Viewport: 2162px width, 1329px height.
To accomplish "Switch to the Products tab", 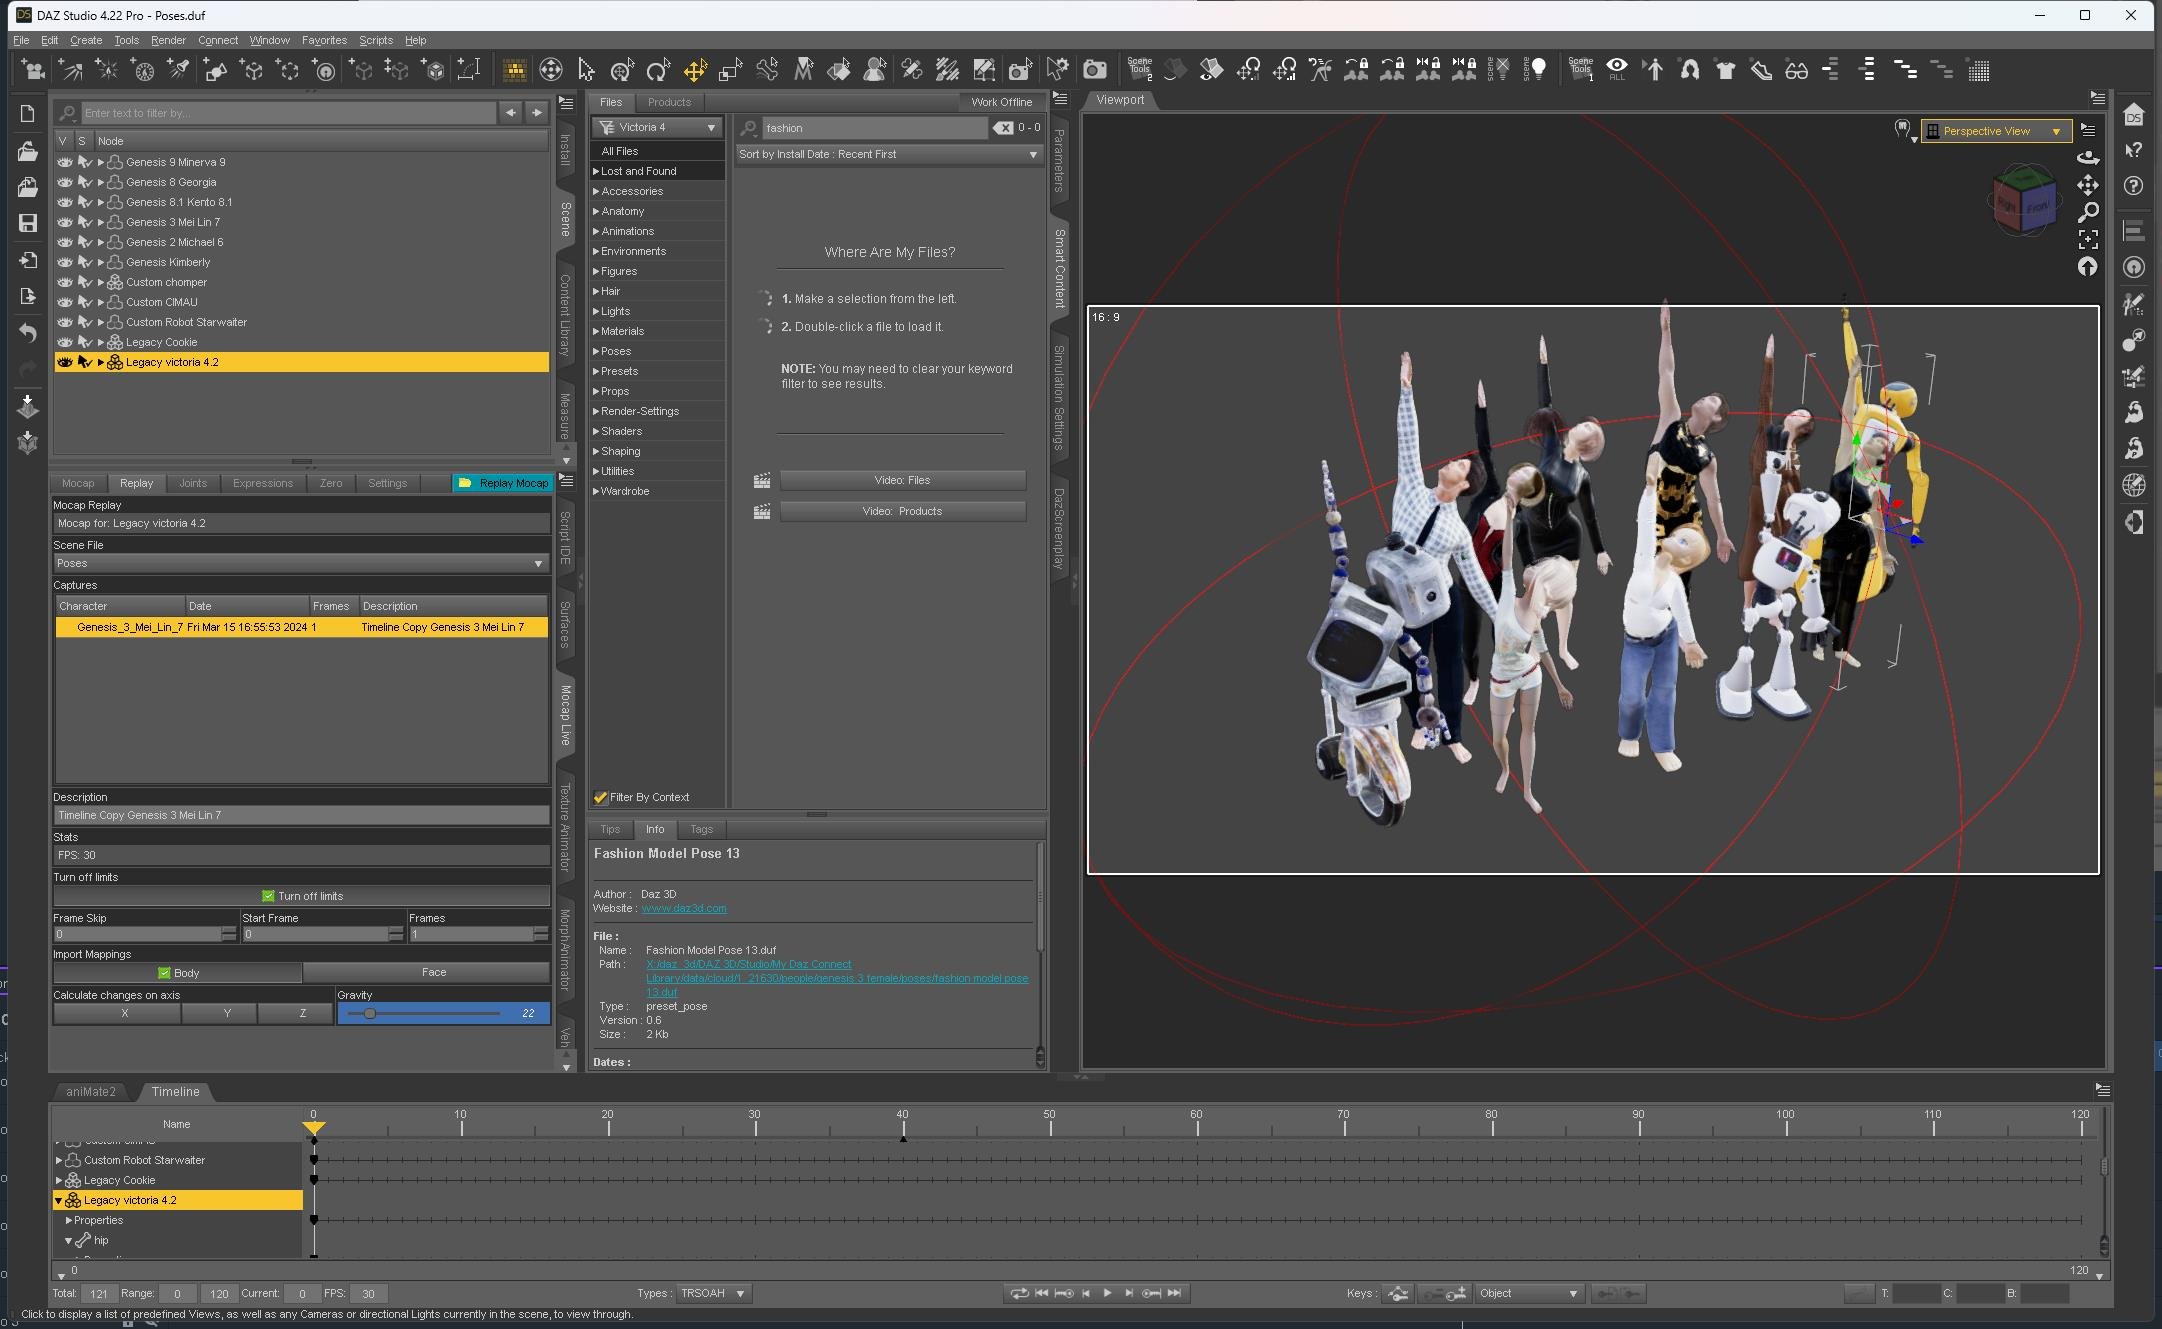I will pos(668,102).
